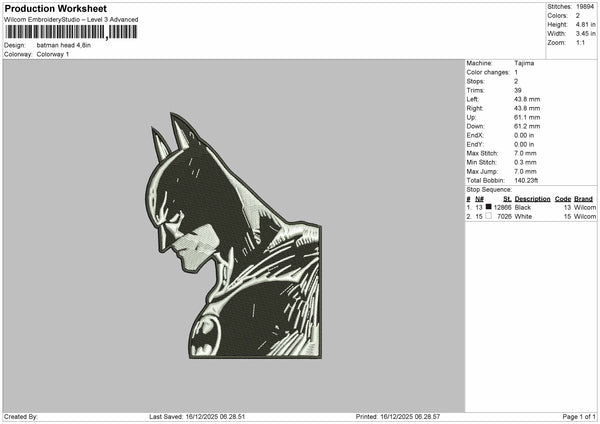Viewport: 600px width, 424px height.
Task: Click the Min Stitch value 0.3 mm
Action: (x=525, y=163)
